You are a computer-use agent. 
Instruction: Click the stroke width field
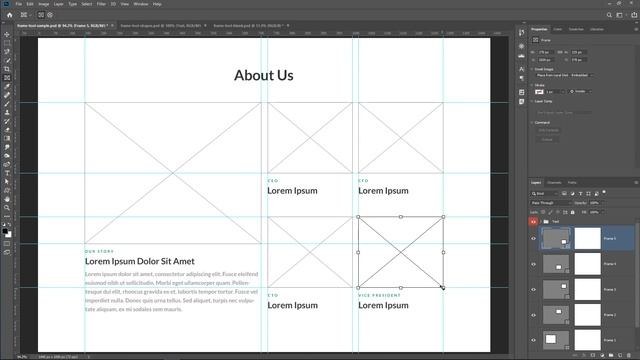tap(553, 91)
